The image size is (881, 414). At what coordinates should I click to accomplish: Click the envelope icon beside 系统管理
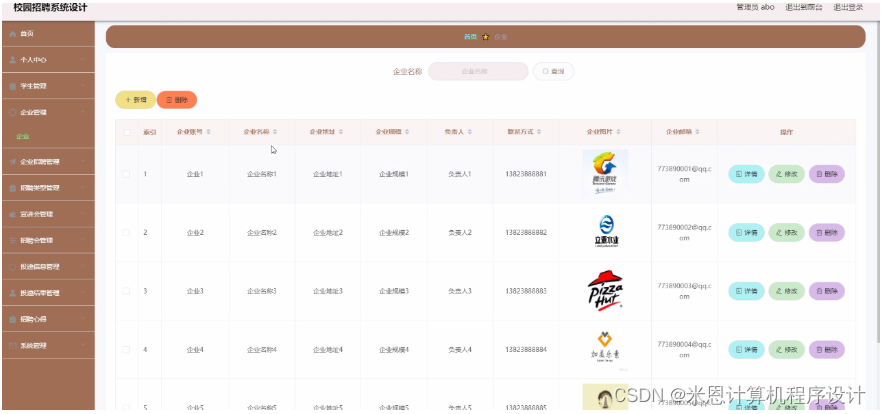pyautogui.click(x=12, y=345)
